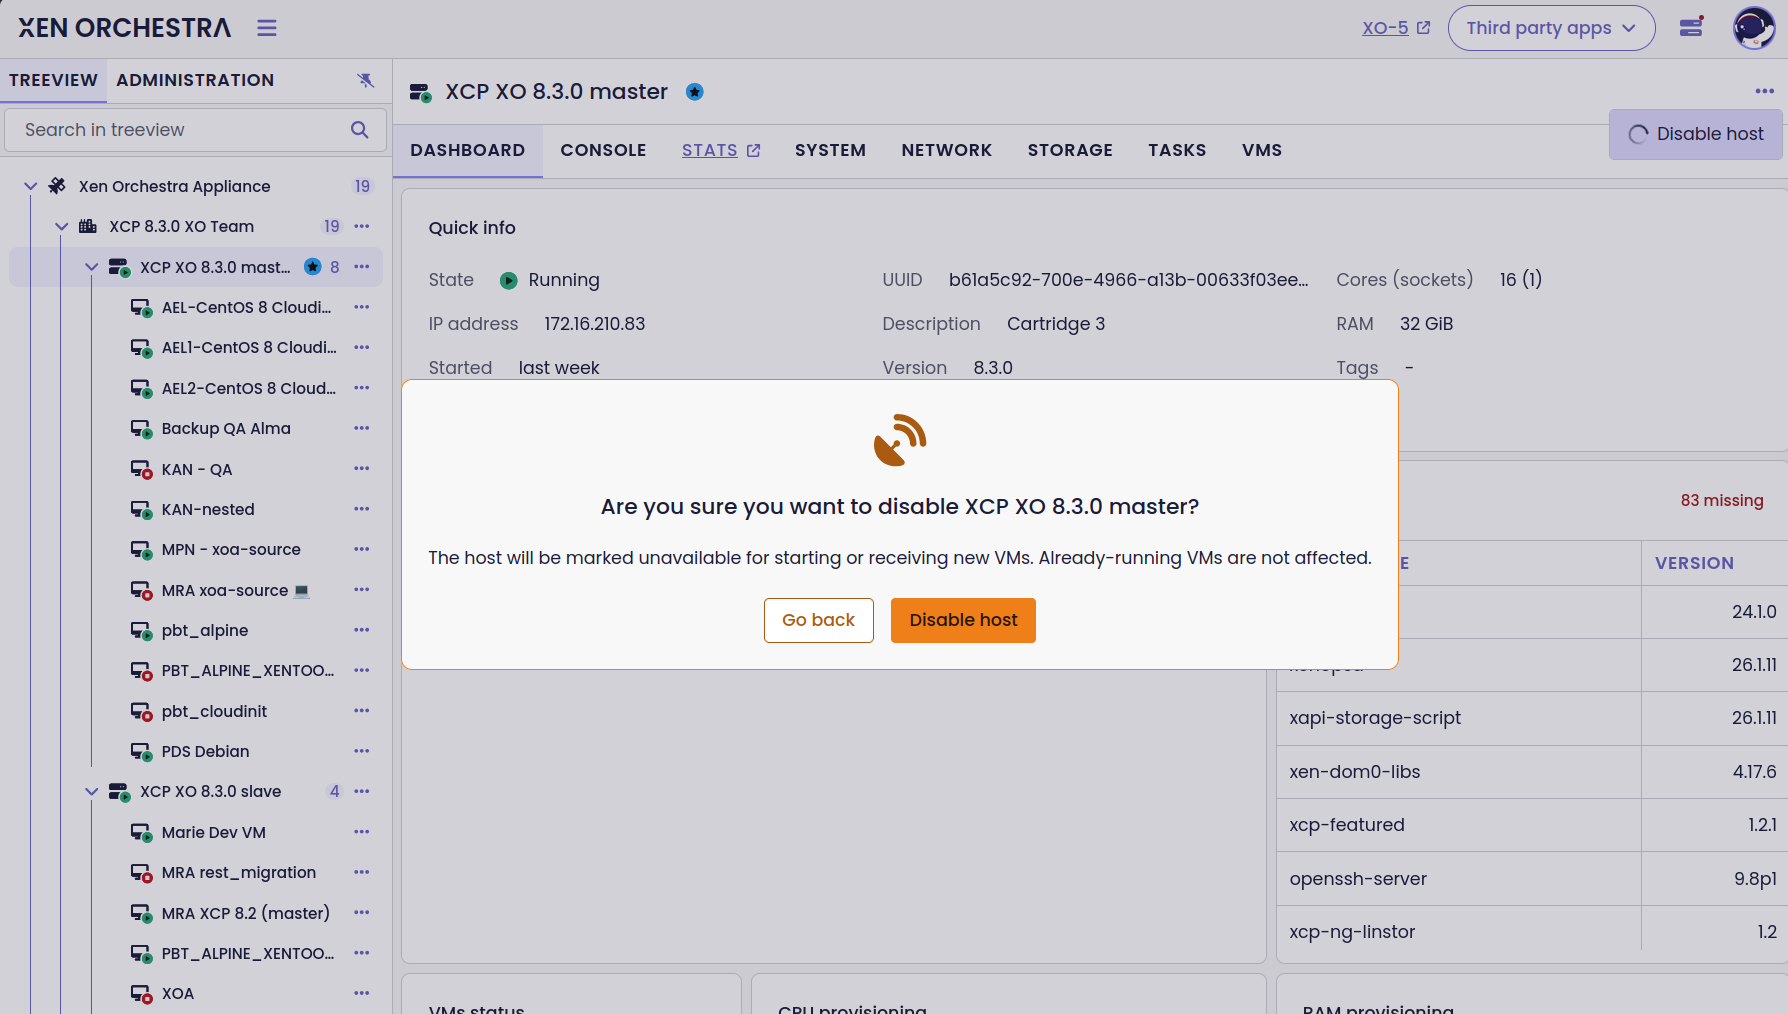The height and width of the screenshot is (1014, 1788).
Task: Click the treeview search magnifier icon
Action: click(360, 130)
